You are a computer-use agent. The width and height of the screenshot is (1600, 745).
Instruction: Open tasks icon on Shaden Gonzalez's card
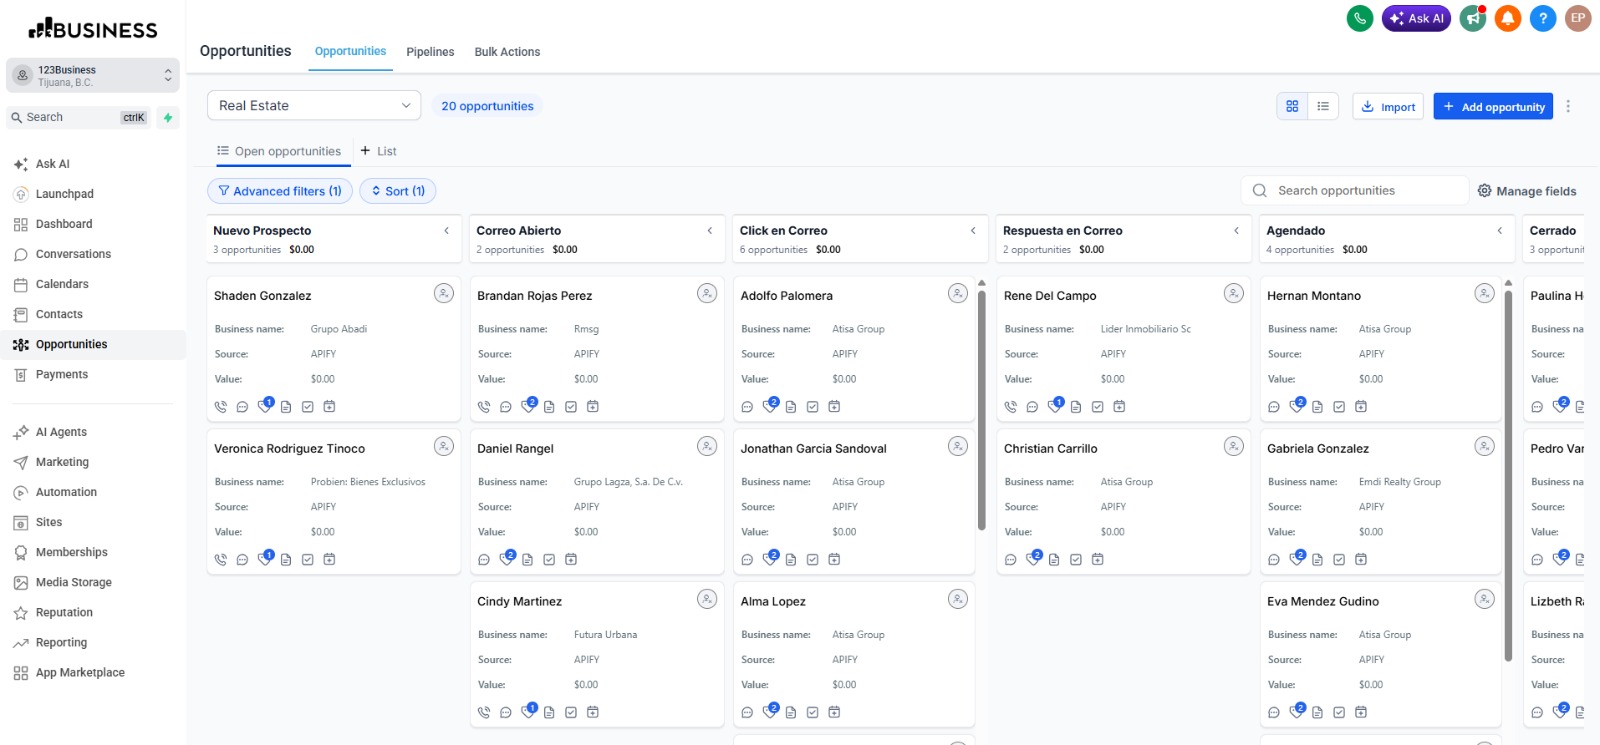[308, 407]
